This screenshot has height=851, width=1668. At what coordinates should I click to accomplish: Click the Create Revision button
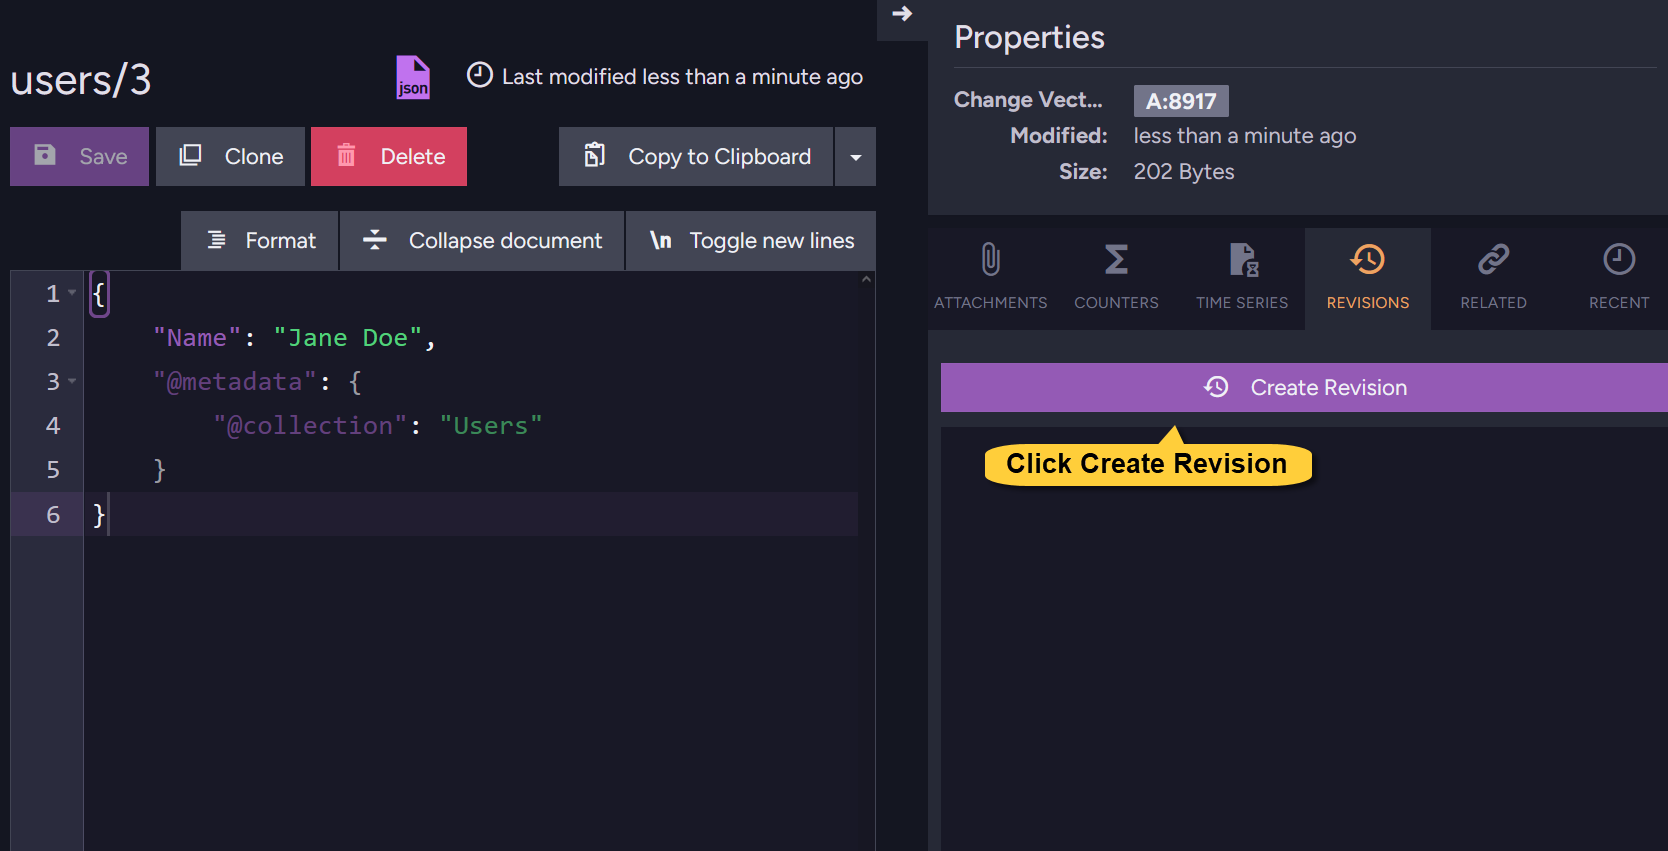point(1304,387)
